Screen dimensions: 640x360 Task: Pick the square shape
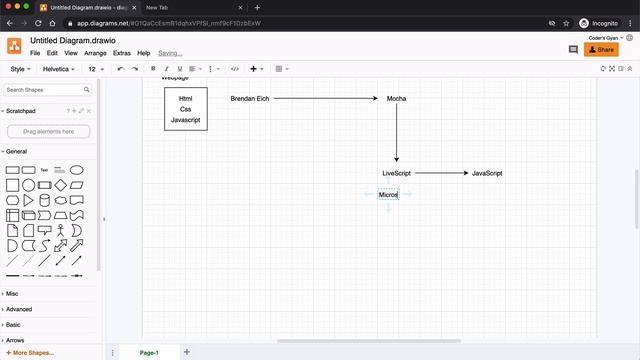pos(12,185)
